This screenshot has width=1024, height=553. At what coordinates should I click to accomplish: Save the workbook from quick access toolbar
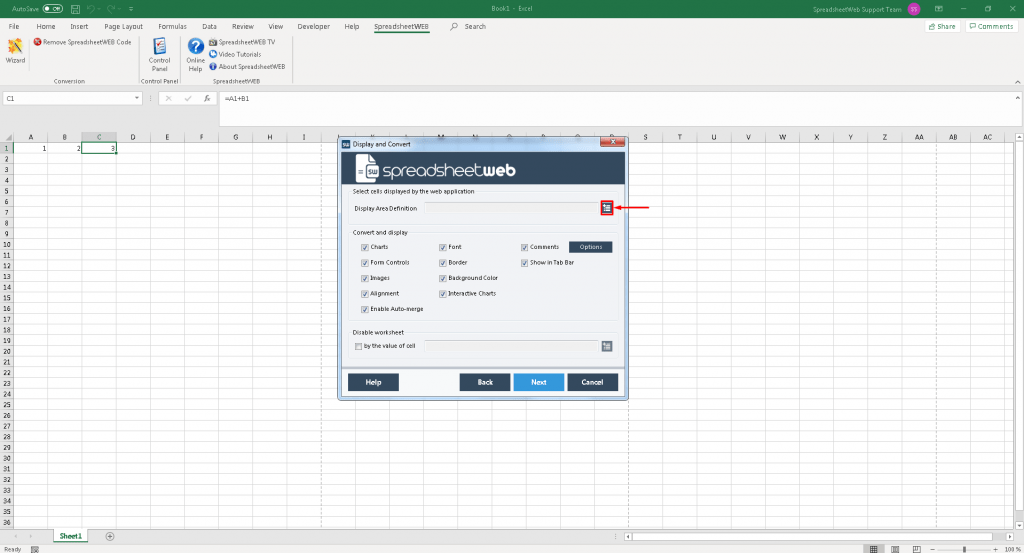[x=75, y=9]
